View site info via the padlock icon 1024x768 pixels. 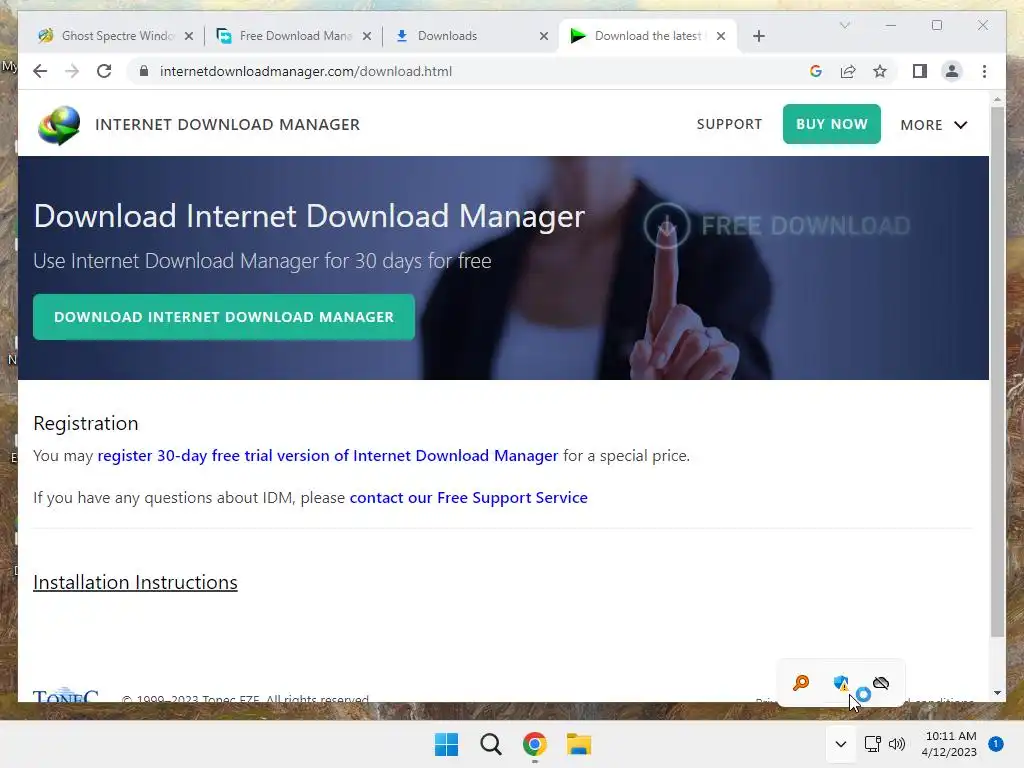click(144, 71)
